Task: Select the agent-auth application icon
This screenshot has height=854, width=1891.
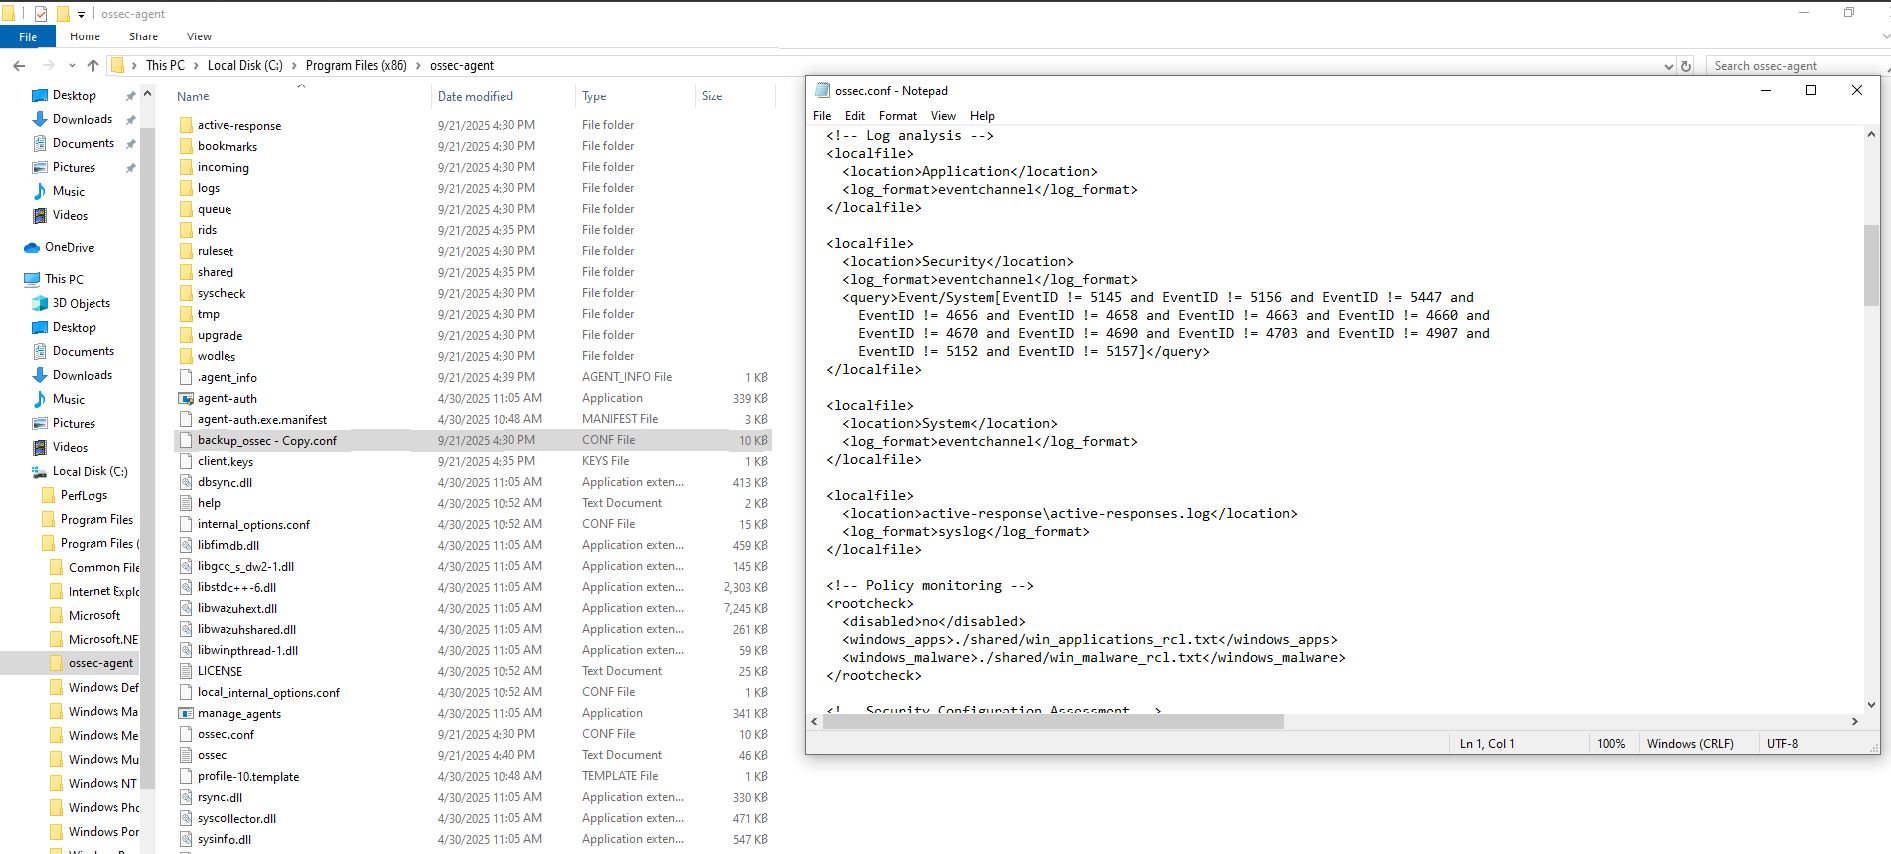Action: (186, 398)
